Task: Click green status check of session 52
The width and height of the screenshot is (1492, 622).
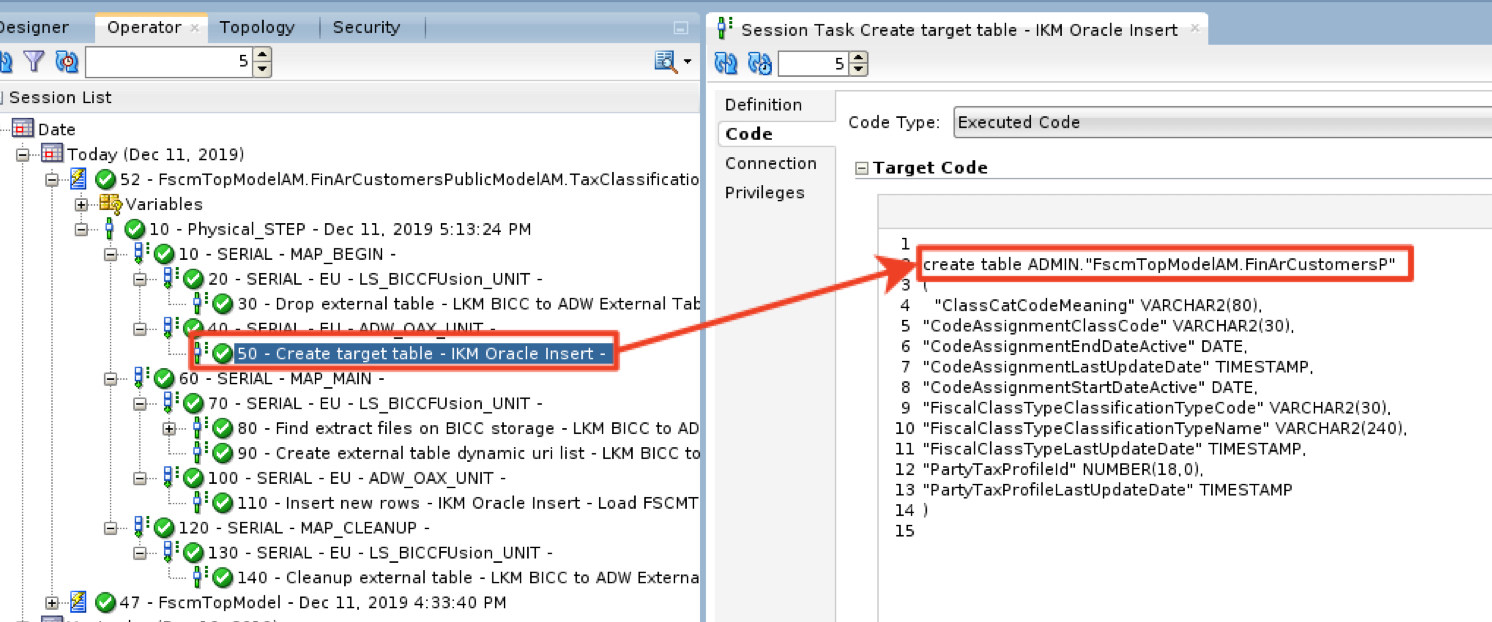Action: (105, 179)
